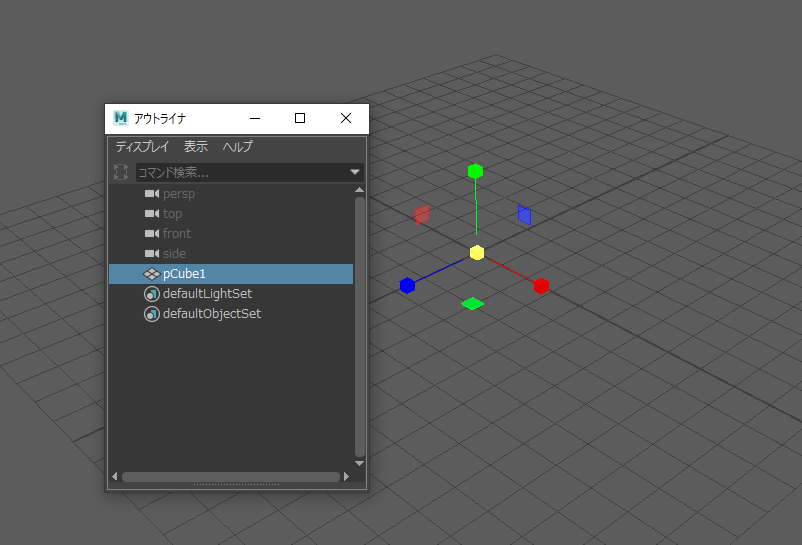Click the set icon beside defaultObjectSet

[151, 314]
